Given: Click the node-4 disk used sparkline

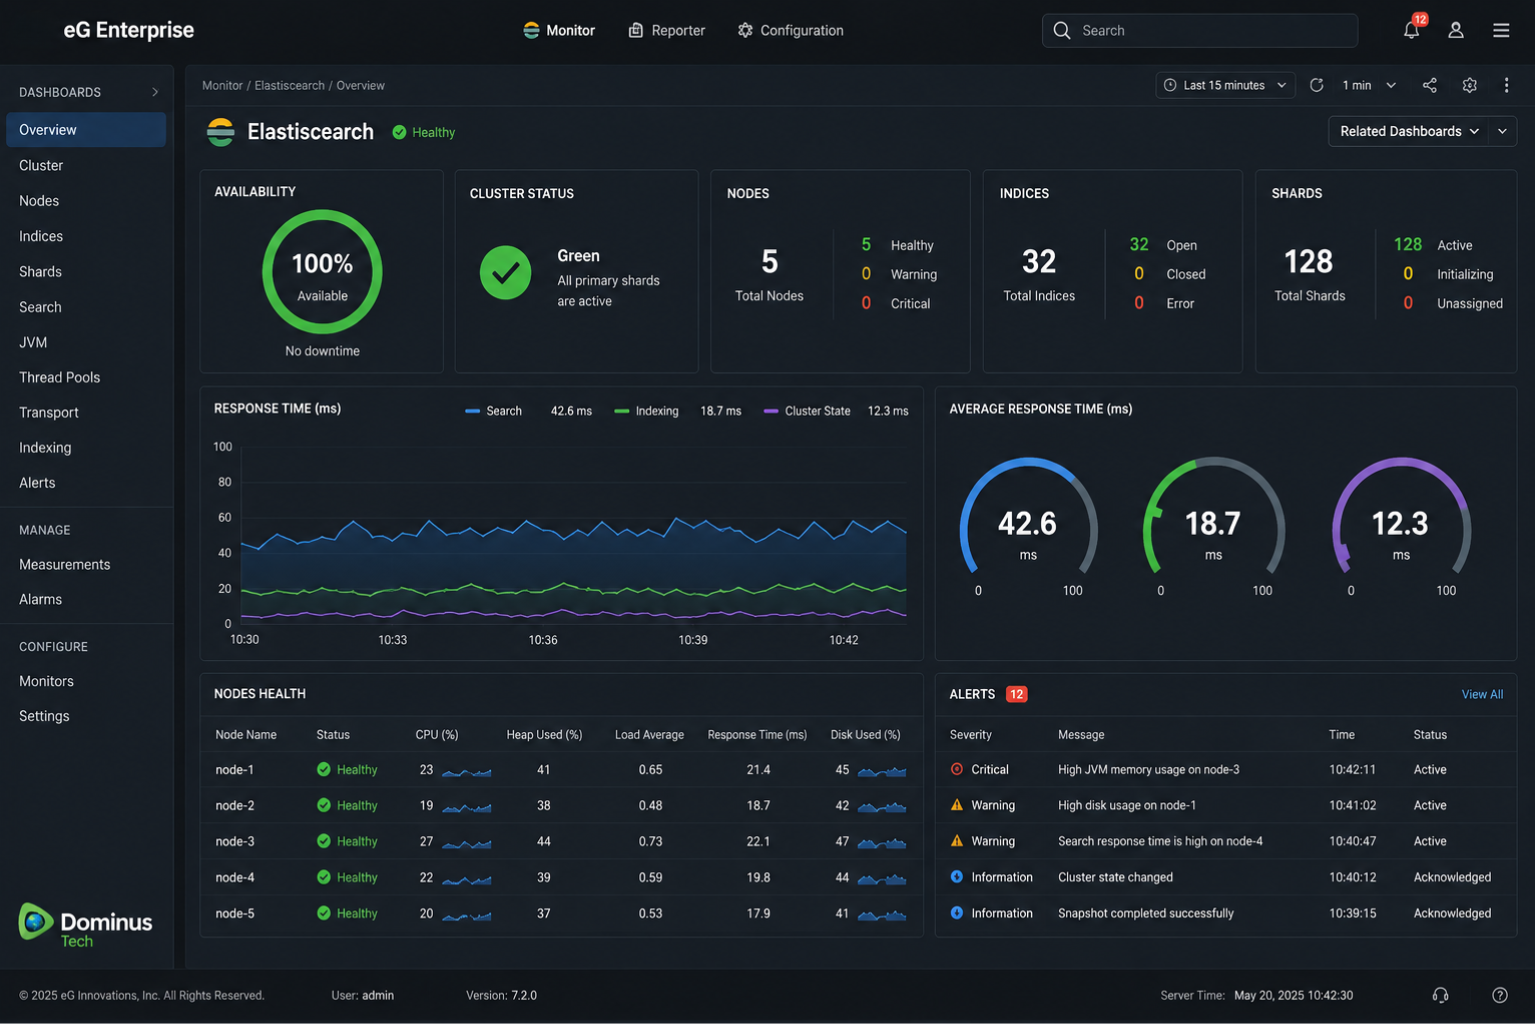Looking at the screenshot, I should pyautogui.click(x=882, y=879).
